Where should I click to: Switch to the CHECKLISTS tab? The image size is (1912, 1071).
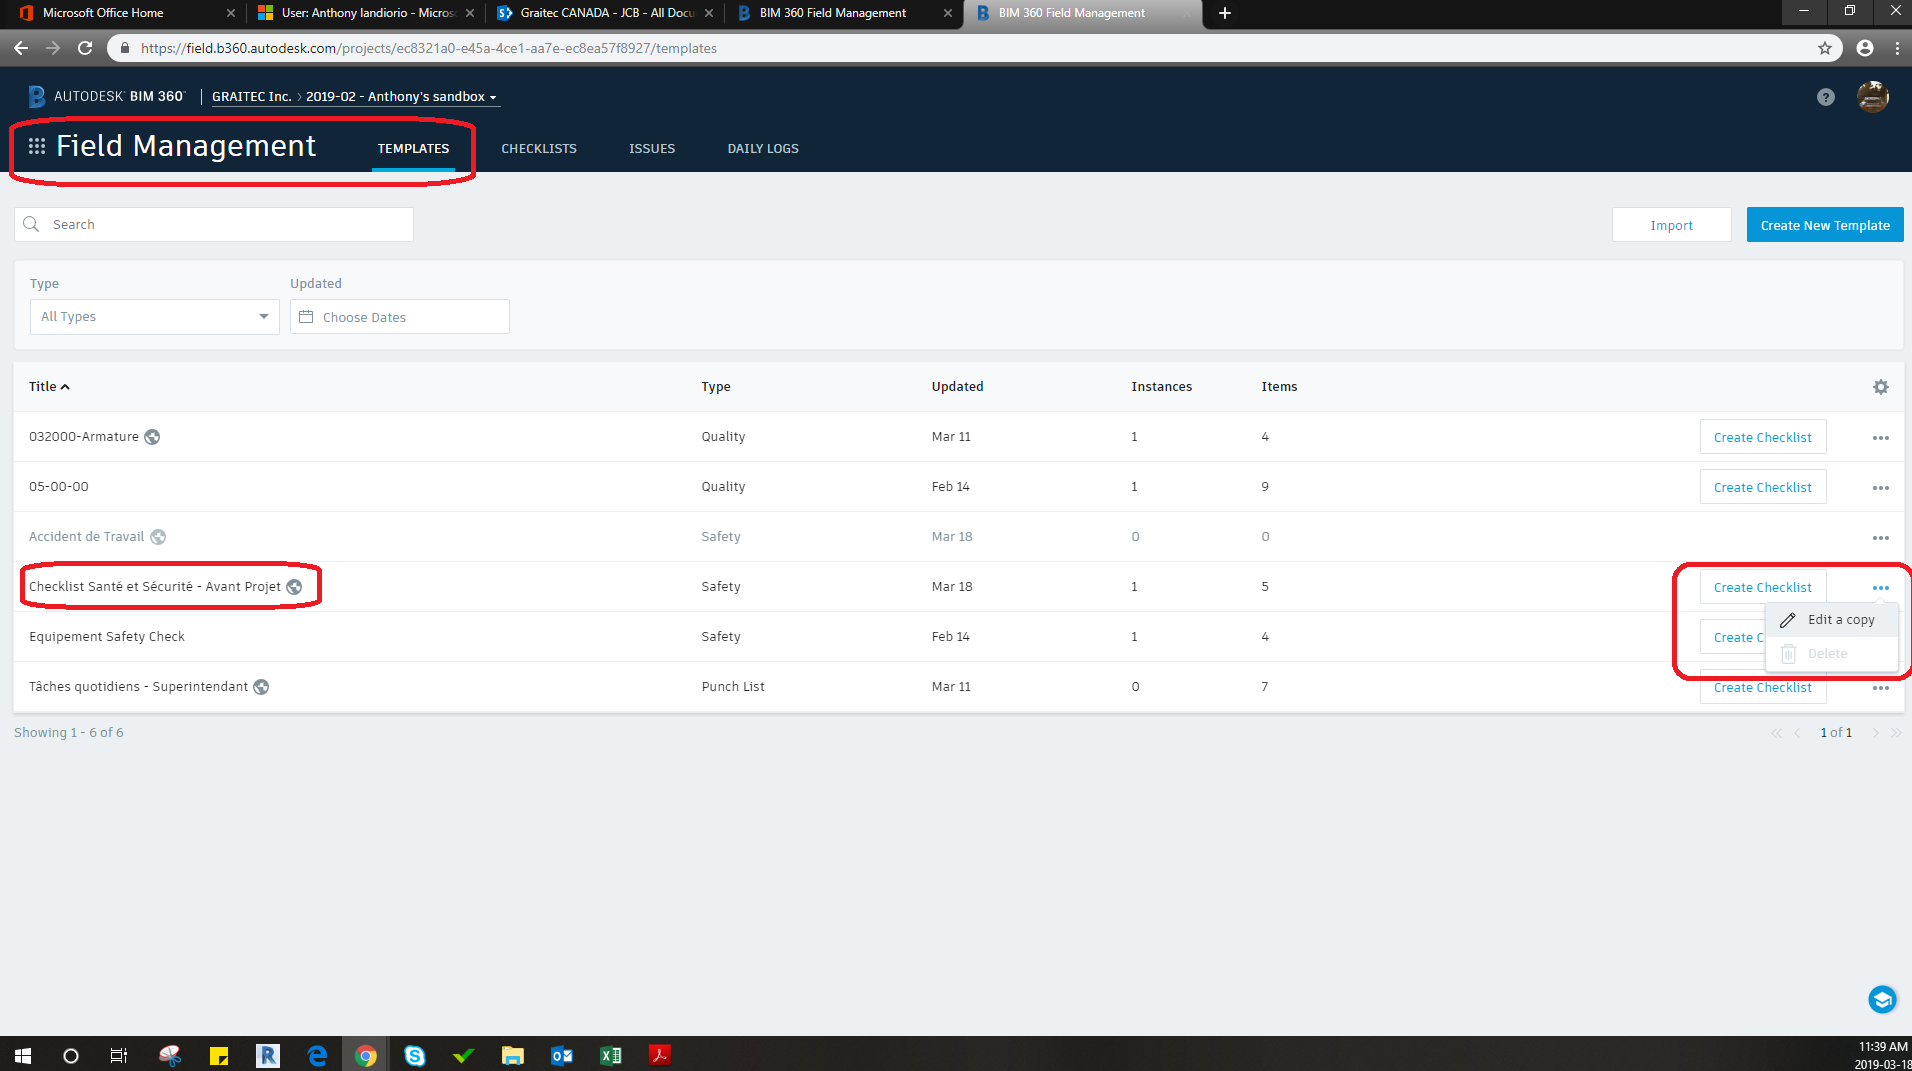click(539, 148)
